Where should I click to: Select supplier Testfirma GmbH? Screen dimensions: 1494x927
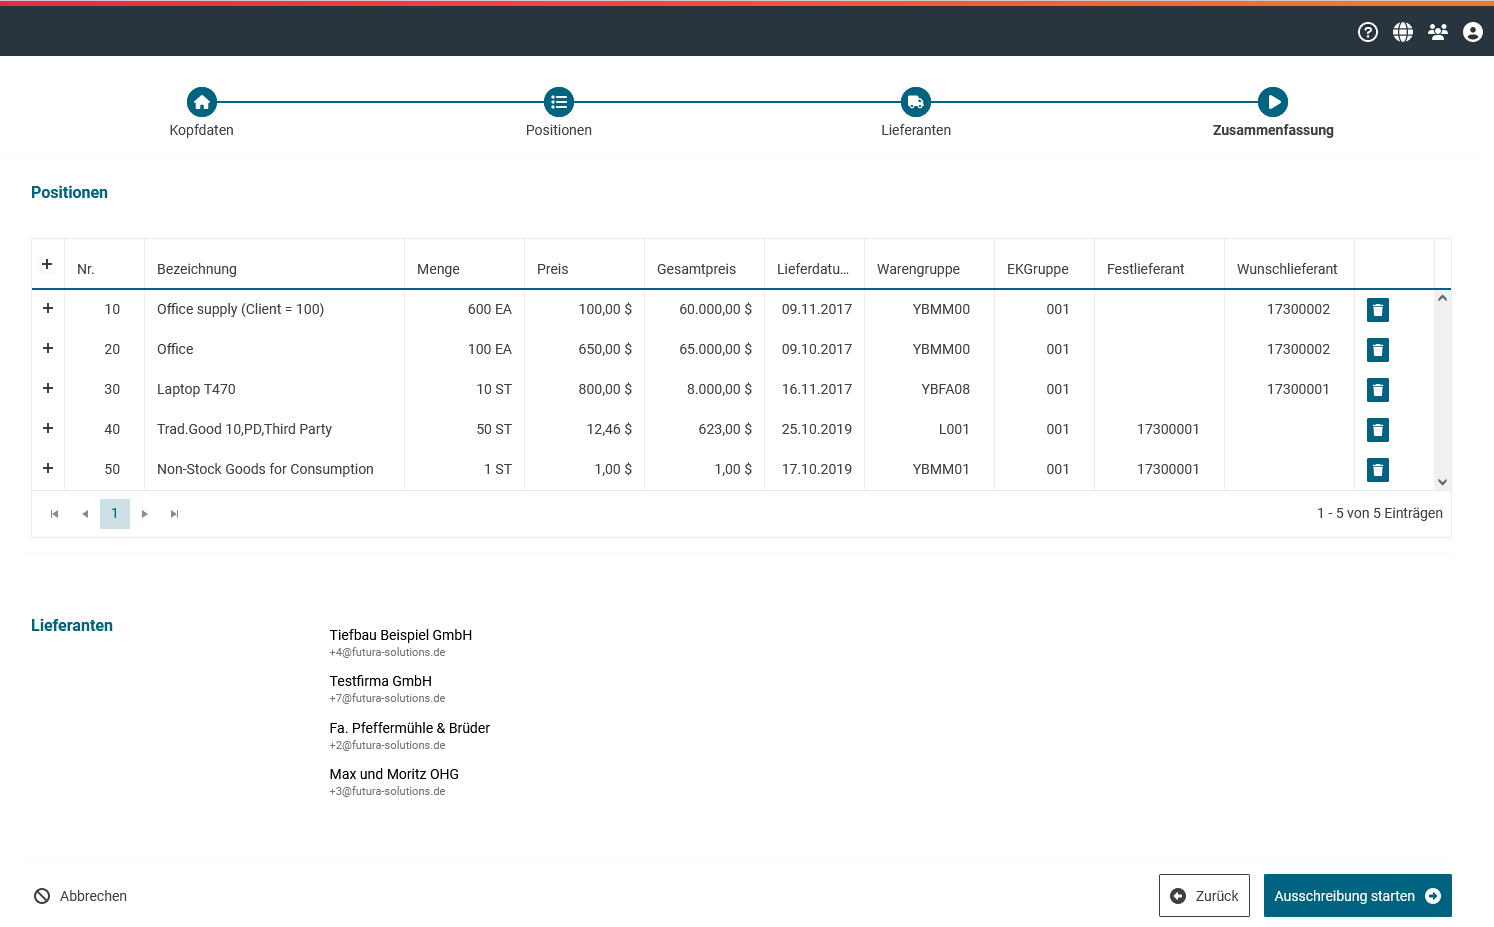(x=381, y=681)
